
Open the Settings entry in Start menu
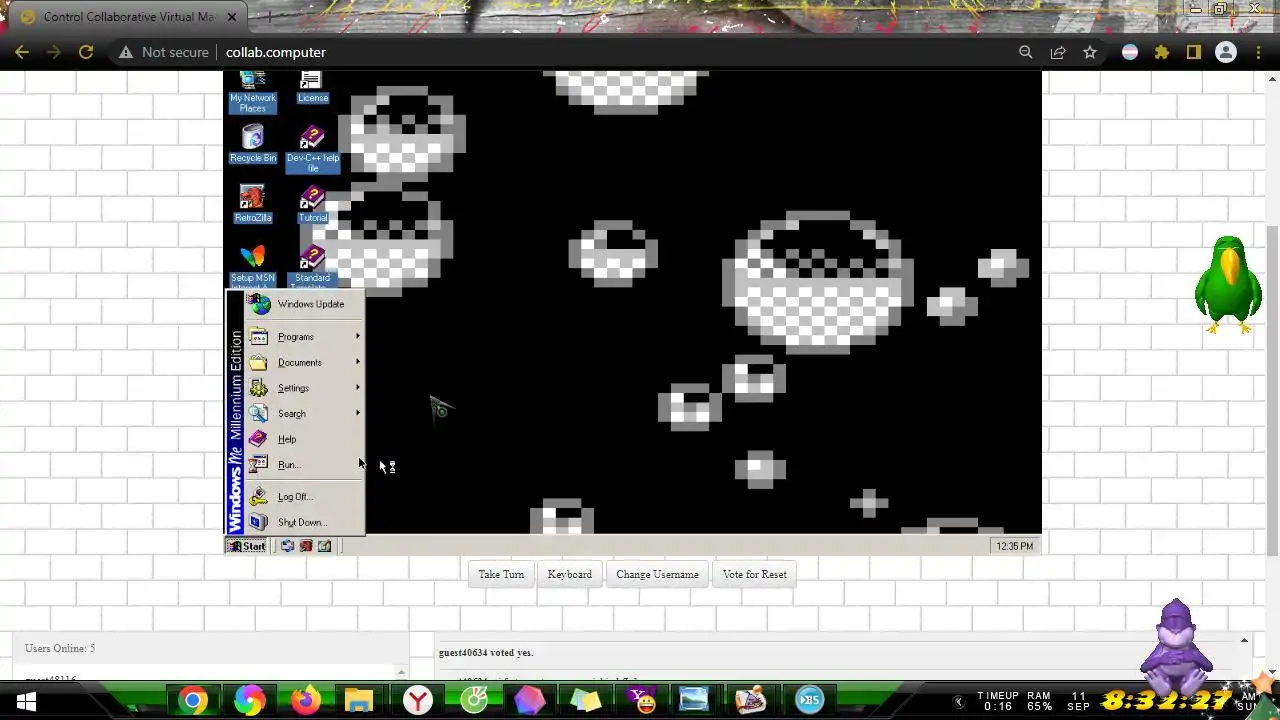pos(304,388)
